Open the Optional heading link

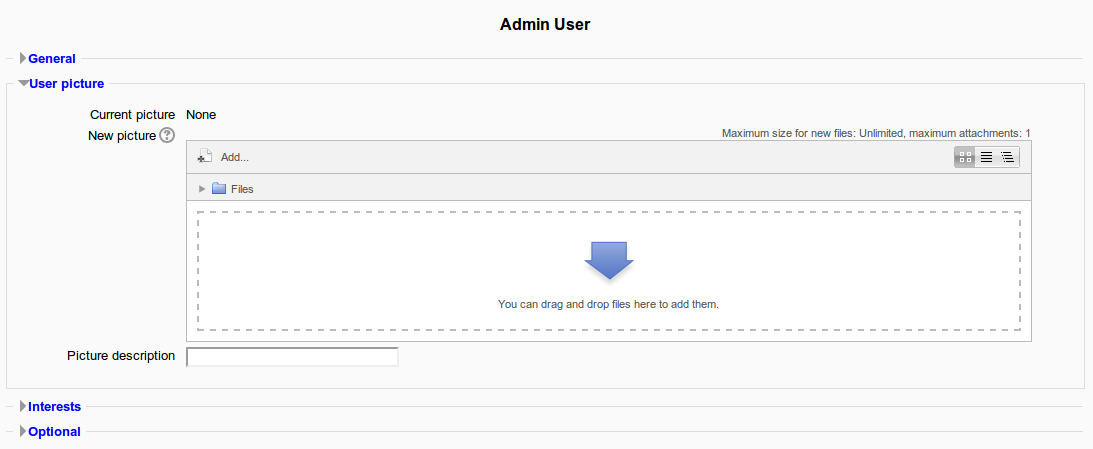pos(54,432)
